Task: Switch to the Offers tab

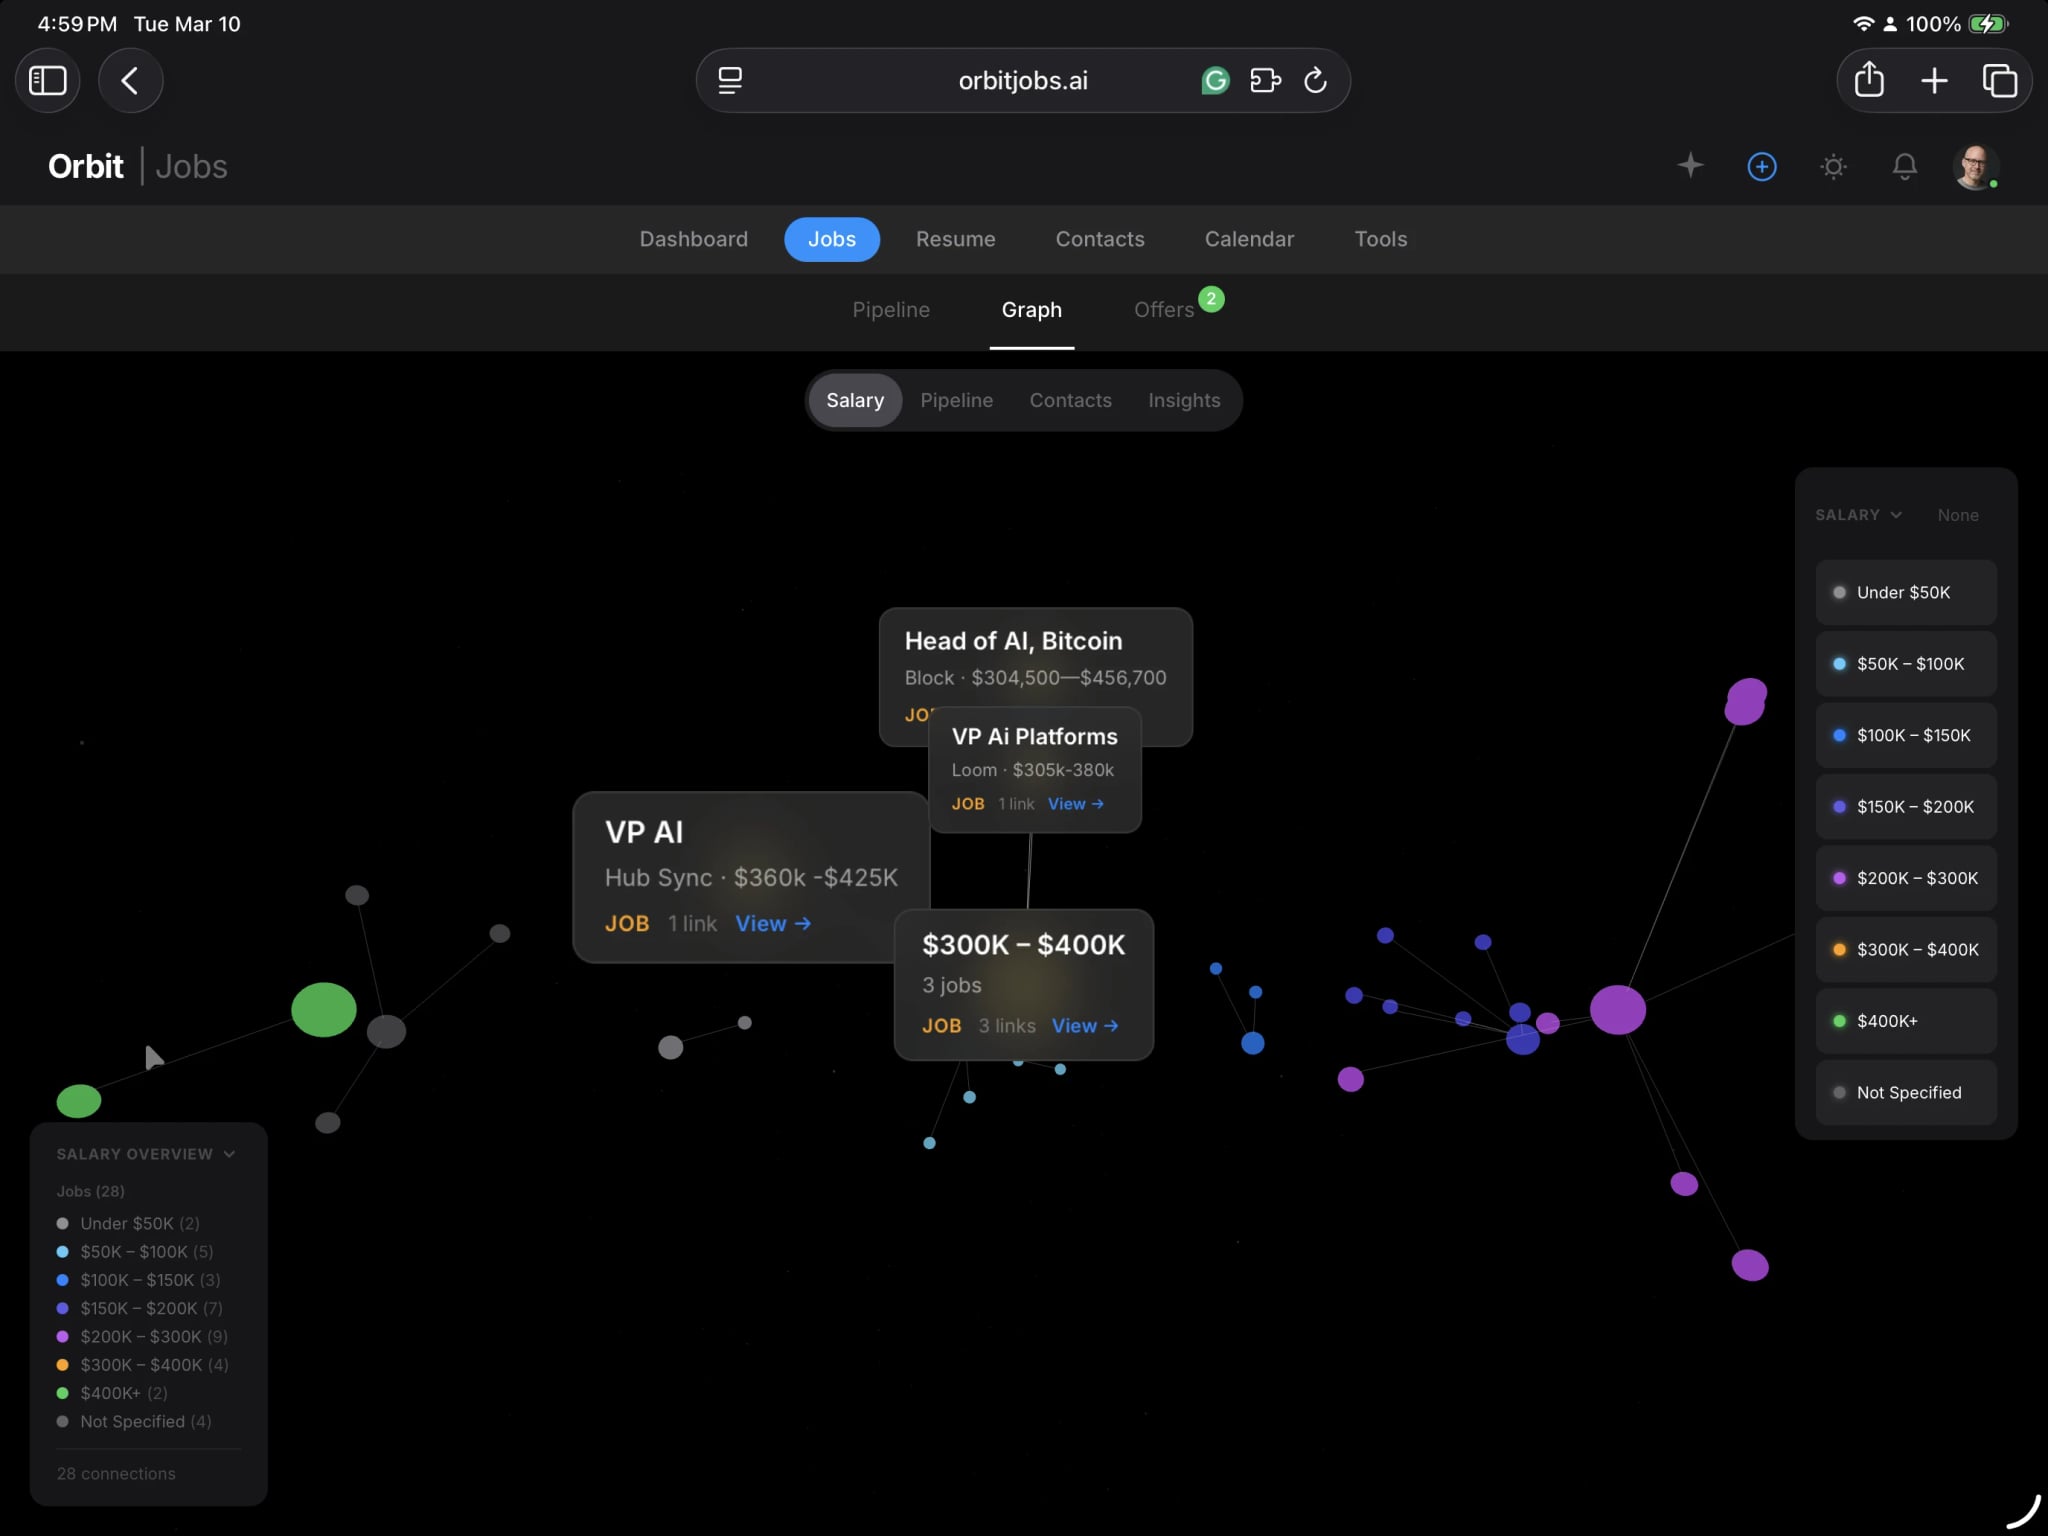Action: (x=1164, y=310)
